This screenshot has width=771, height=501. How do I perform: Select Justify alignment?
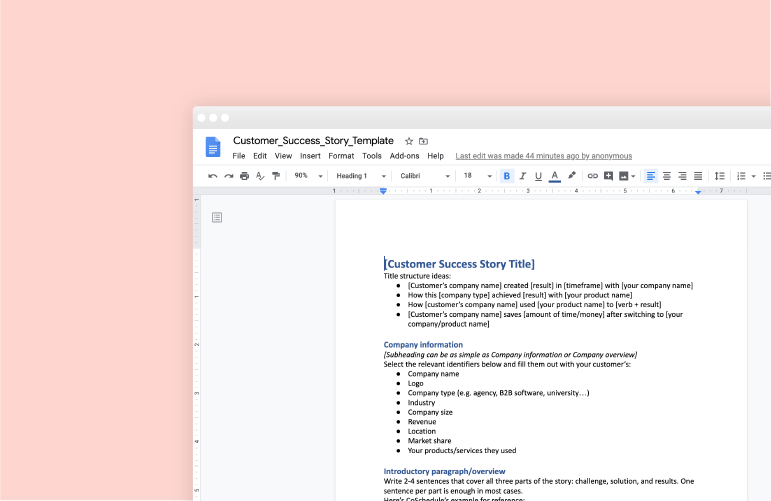click(698, 176)
